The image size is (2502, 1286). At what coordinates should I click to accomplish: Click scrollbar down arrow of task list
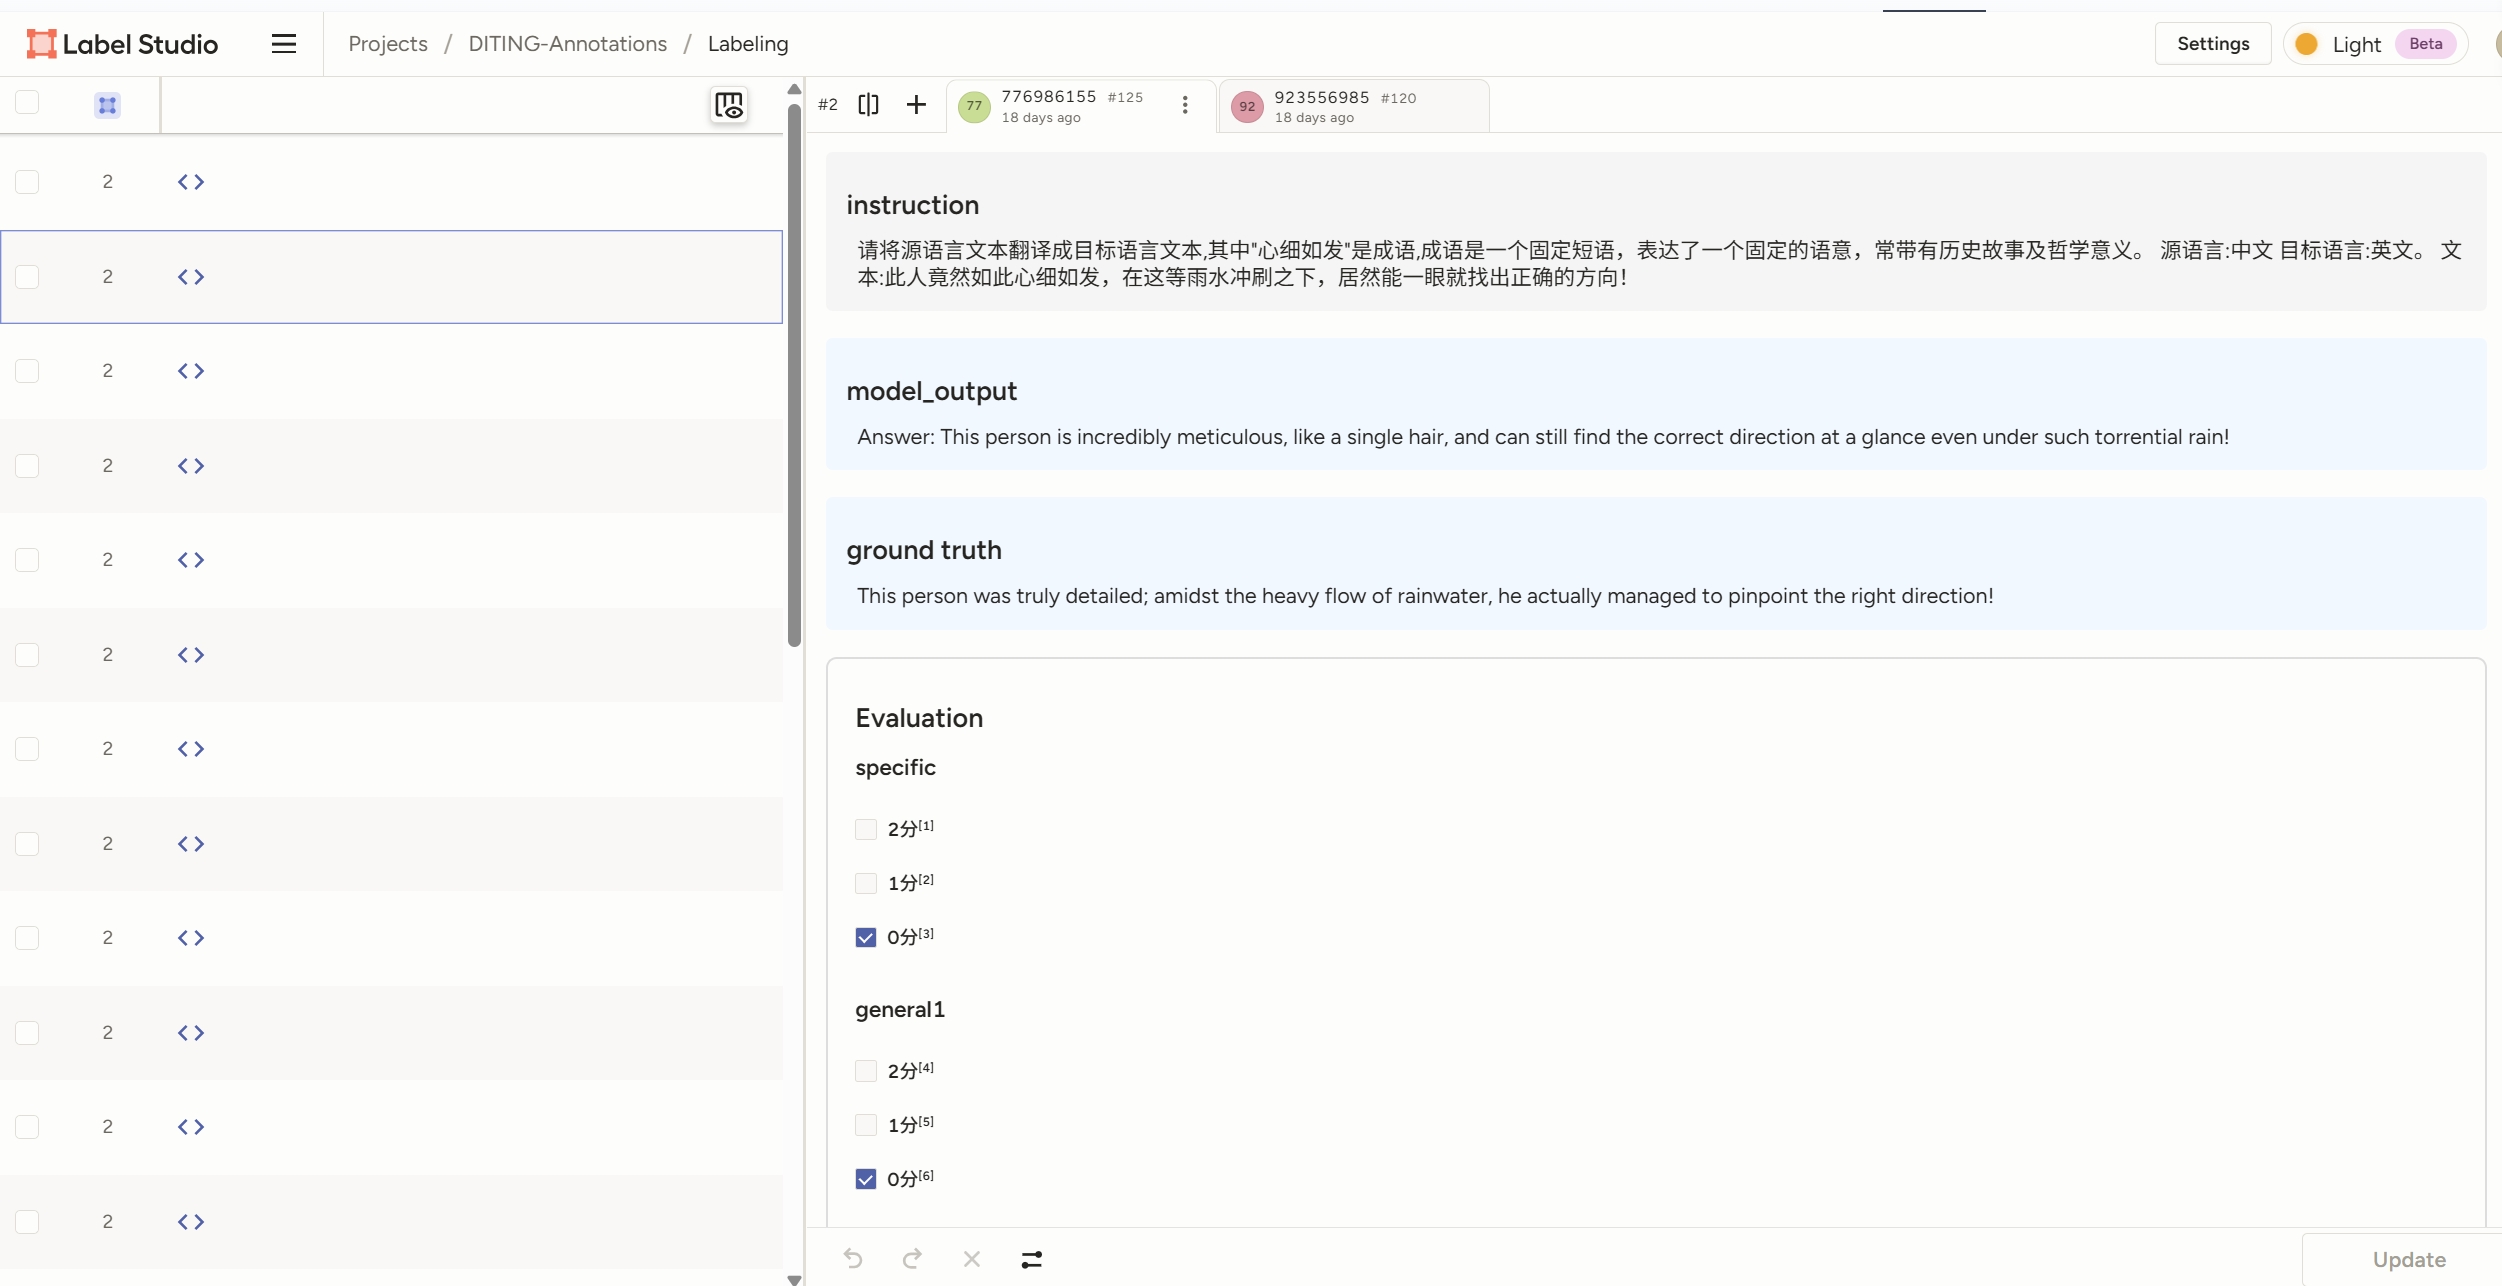pyautogui.click(x=794, y=1279)
